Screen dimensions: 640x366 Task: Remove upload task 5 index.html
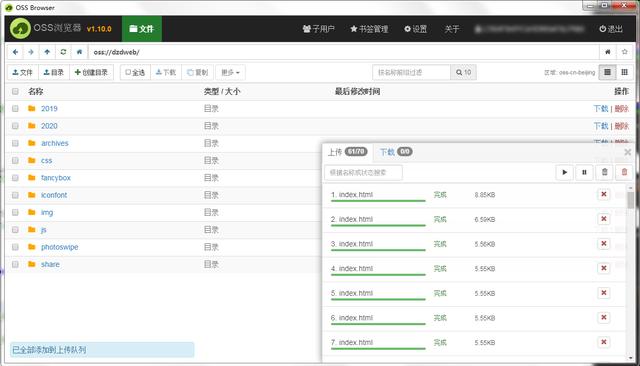[604, 293]
